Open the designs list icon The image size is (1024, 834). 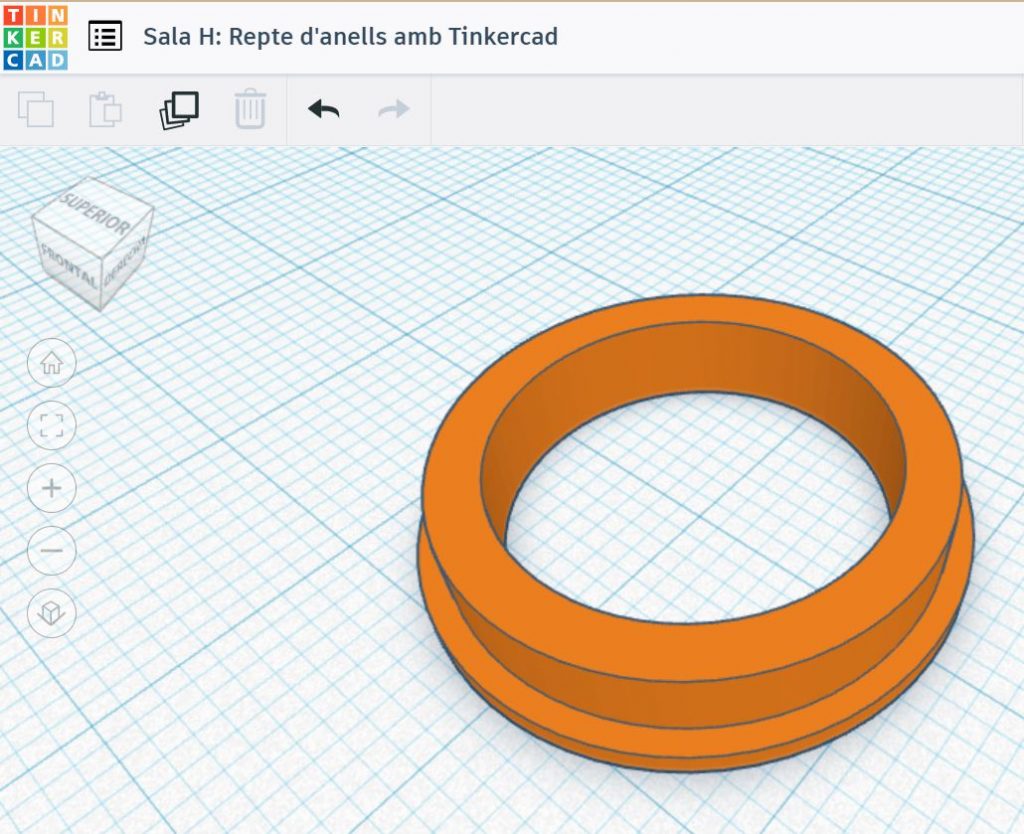pos(105,37)
